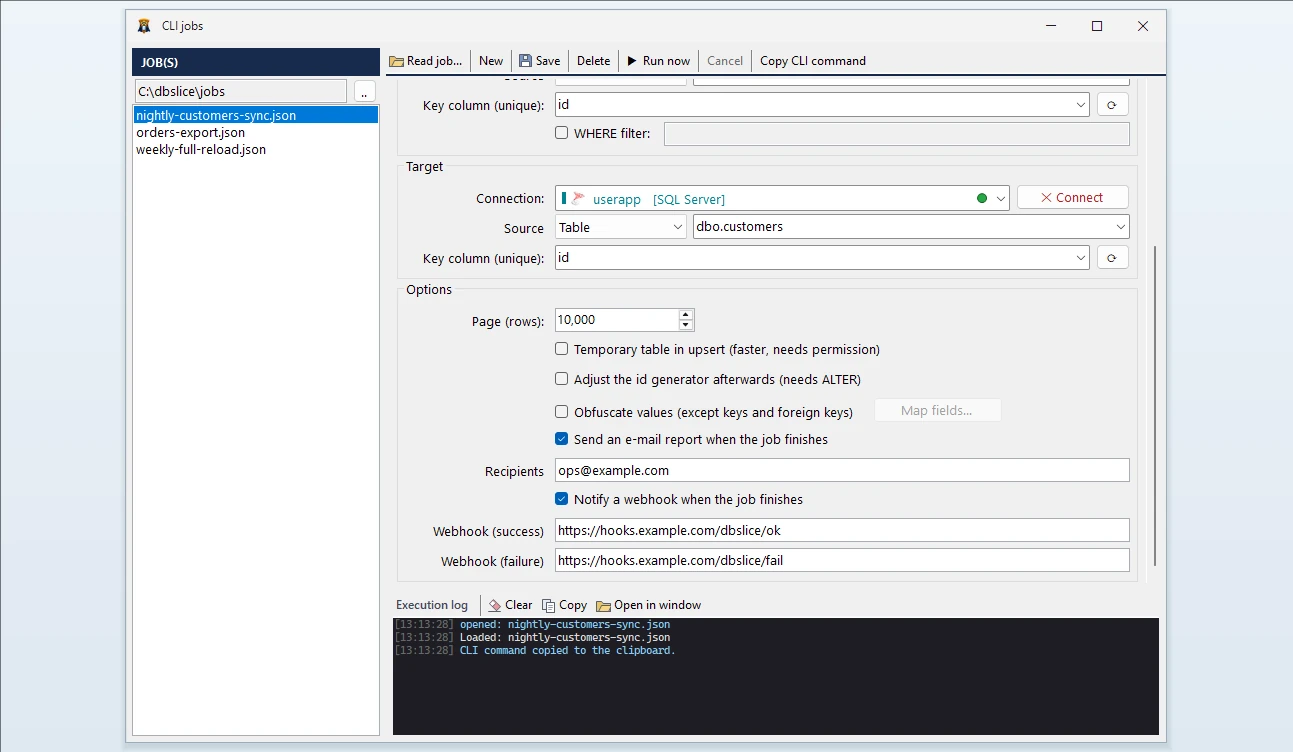This screenshot has width=1293, height=752.
Task: Enable temporary table in upsert option
Action: point(562,350)
